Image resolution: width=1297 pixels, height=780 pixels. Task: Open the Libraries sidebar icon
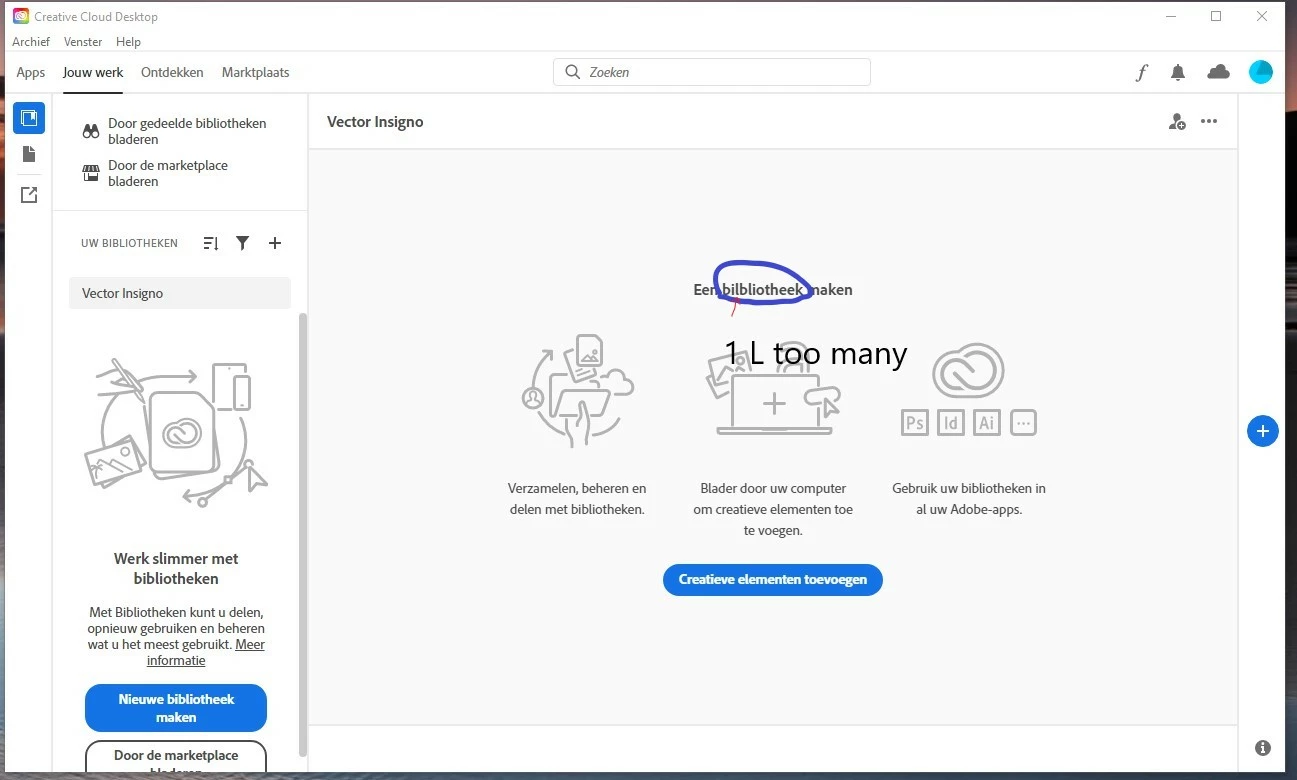tap(29, 118)
